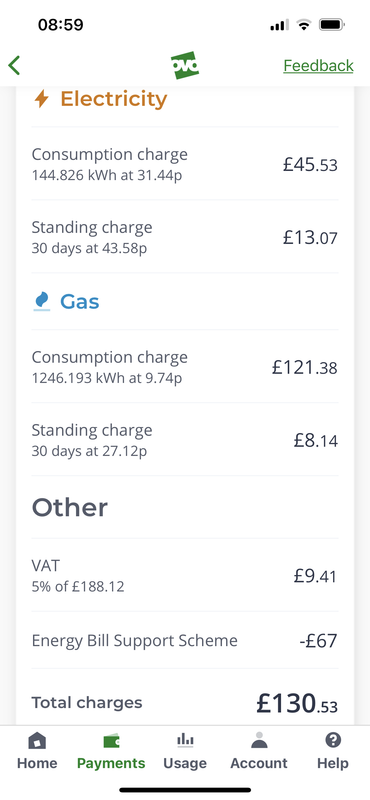Open the Feedback link

318,66
